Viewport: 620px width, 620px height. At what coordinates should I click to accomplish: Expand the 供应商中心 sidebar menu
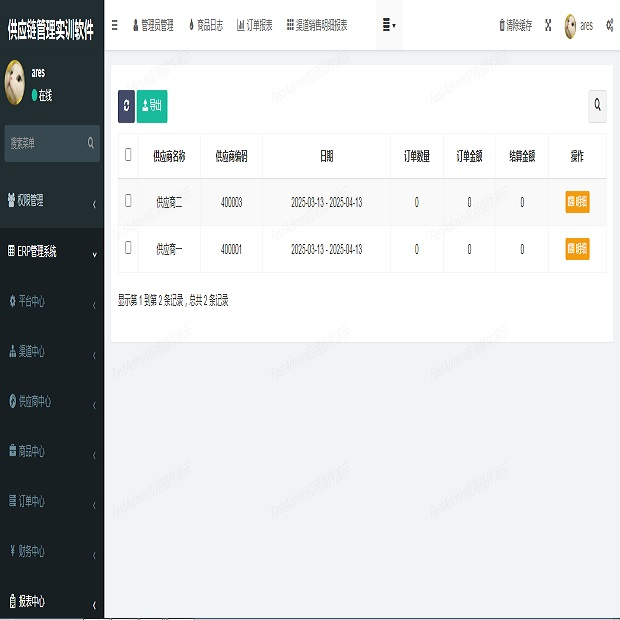tap(52, 402)
